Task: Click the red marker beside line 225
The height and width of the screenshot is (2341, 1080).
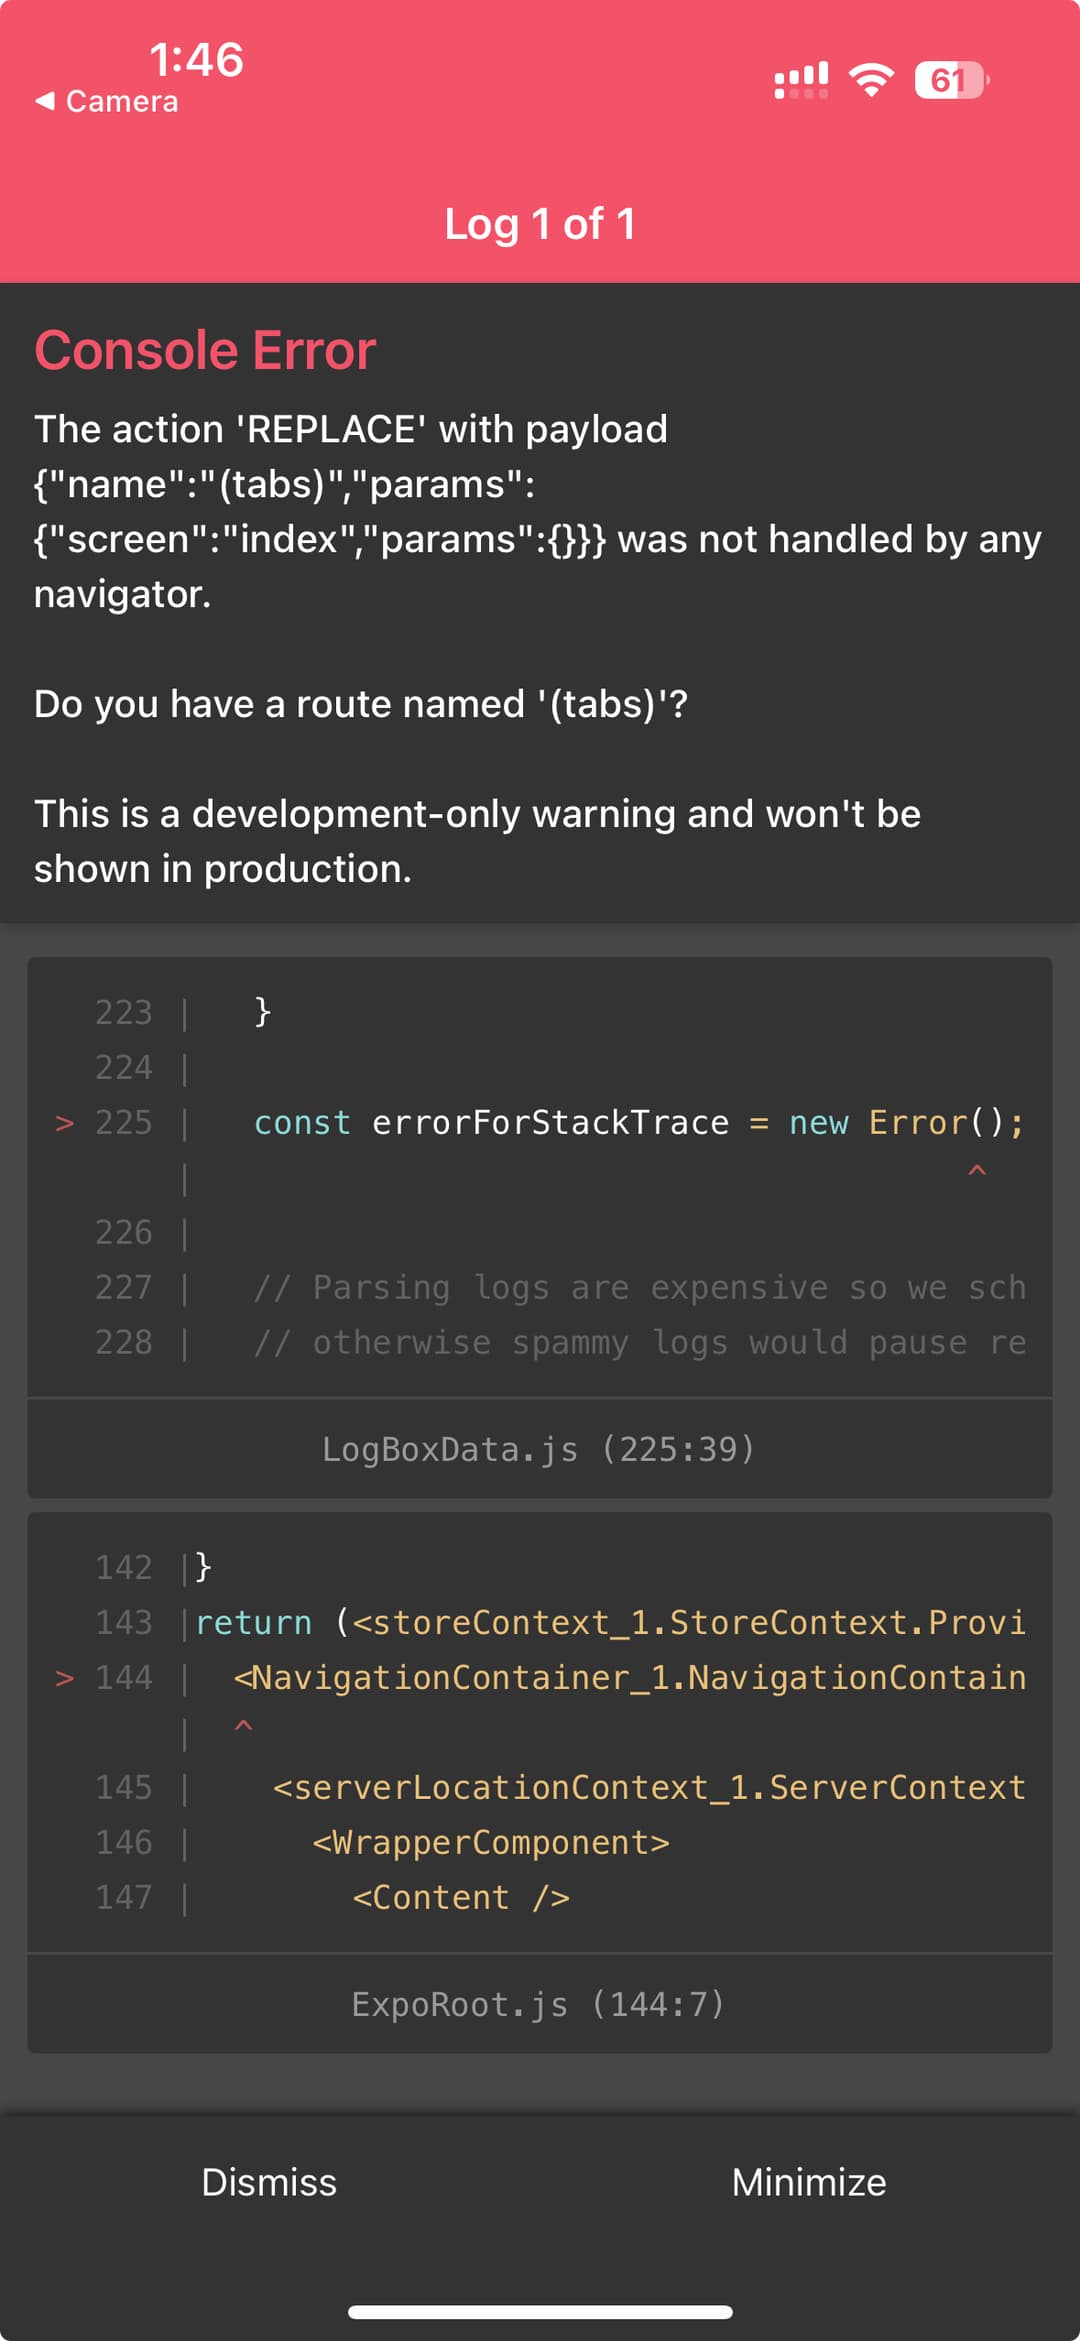Action: pyautogui.click(x=65, y=1123)
